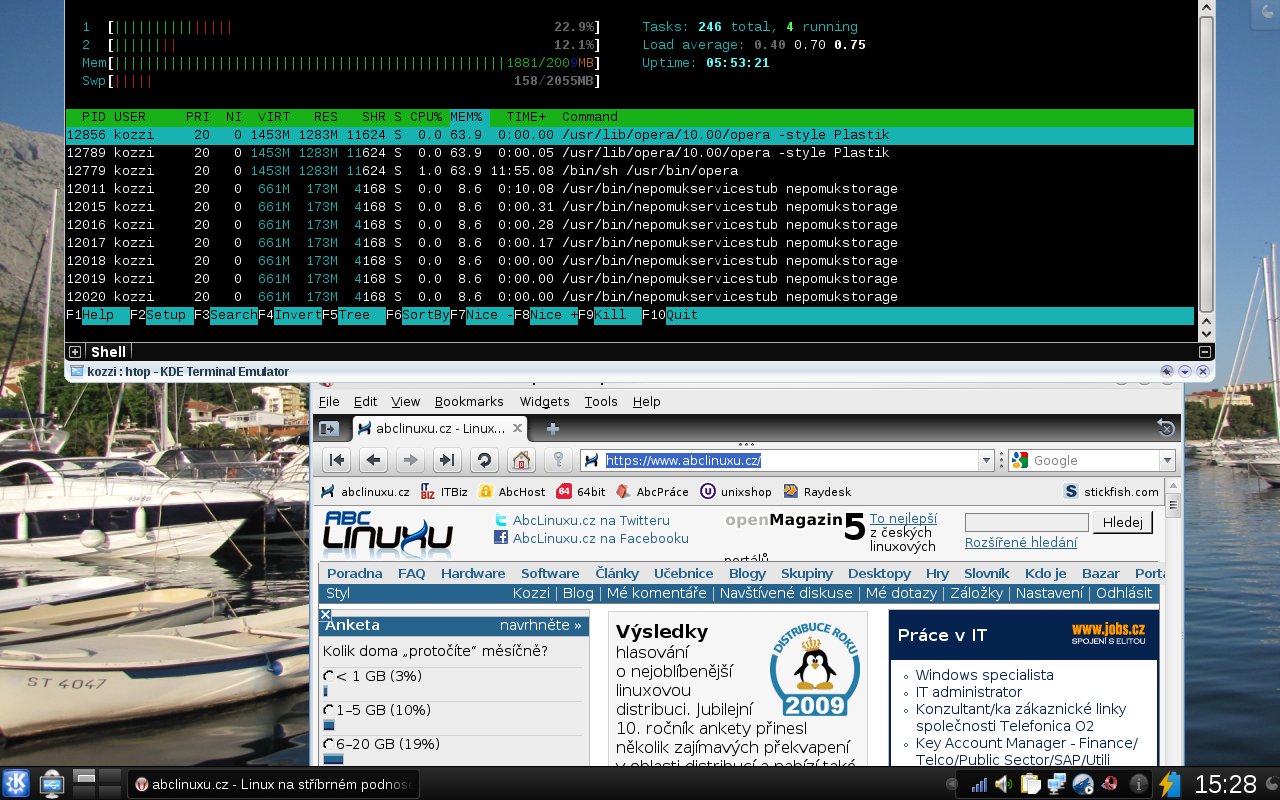Open the 'Windows specialista' job link
Image resolution: width=1280 pixels, height=800 pixels.
click(984, 675)
